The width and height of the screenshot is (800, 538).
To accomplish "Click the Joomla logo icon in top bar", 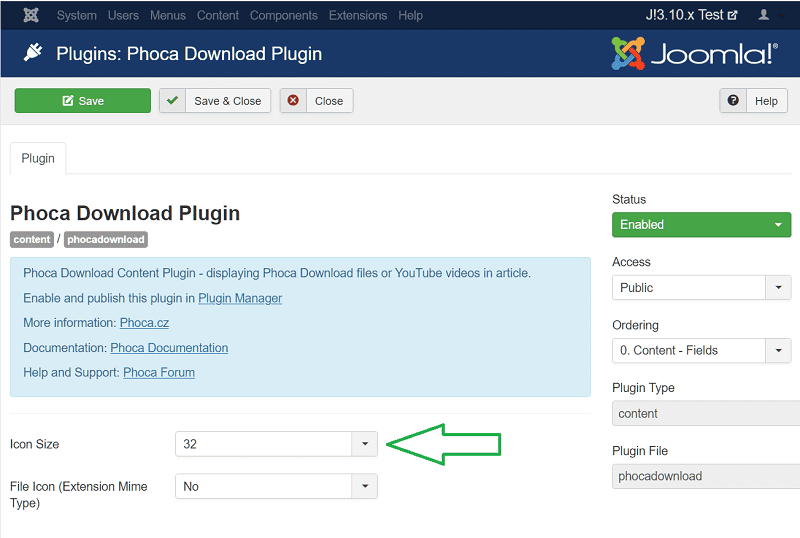I will pos(30,15).
